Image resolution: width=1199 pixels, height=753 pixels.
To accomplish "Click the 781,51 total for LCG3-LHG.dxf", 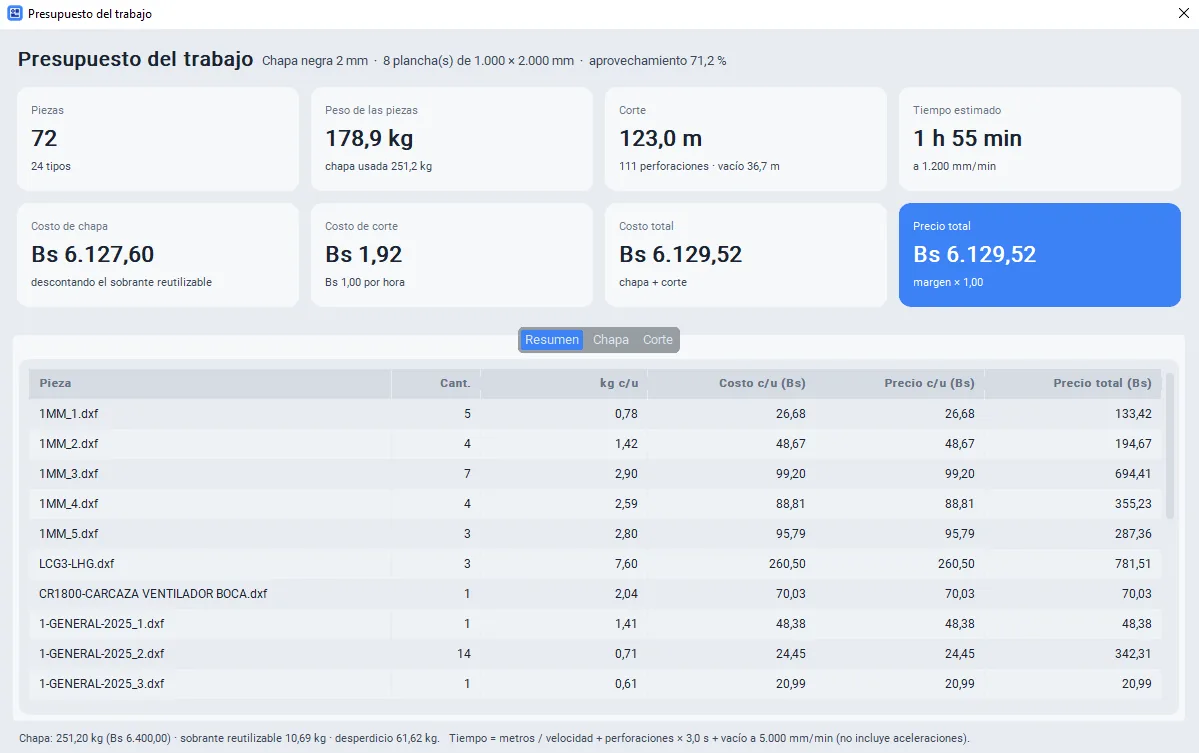I will pos(1133,563).
